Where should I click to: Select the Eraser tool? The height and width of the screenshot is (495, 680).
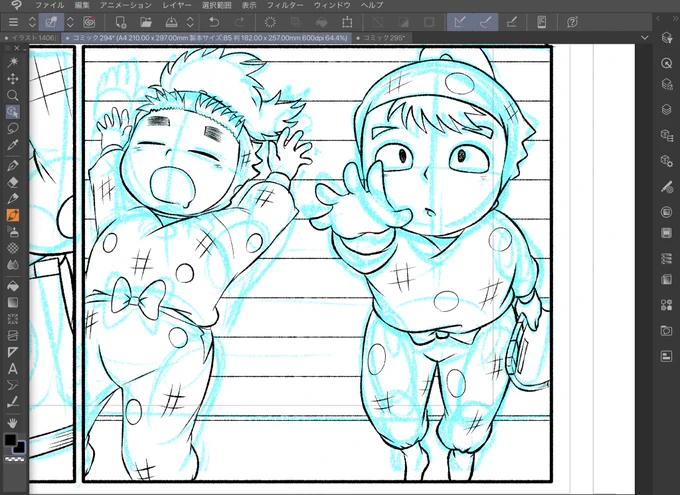13,182
